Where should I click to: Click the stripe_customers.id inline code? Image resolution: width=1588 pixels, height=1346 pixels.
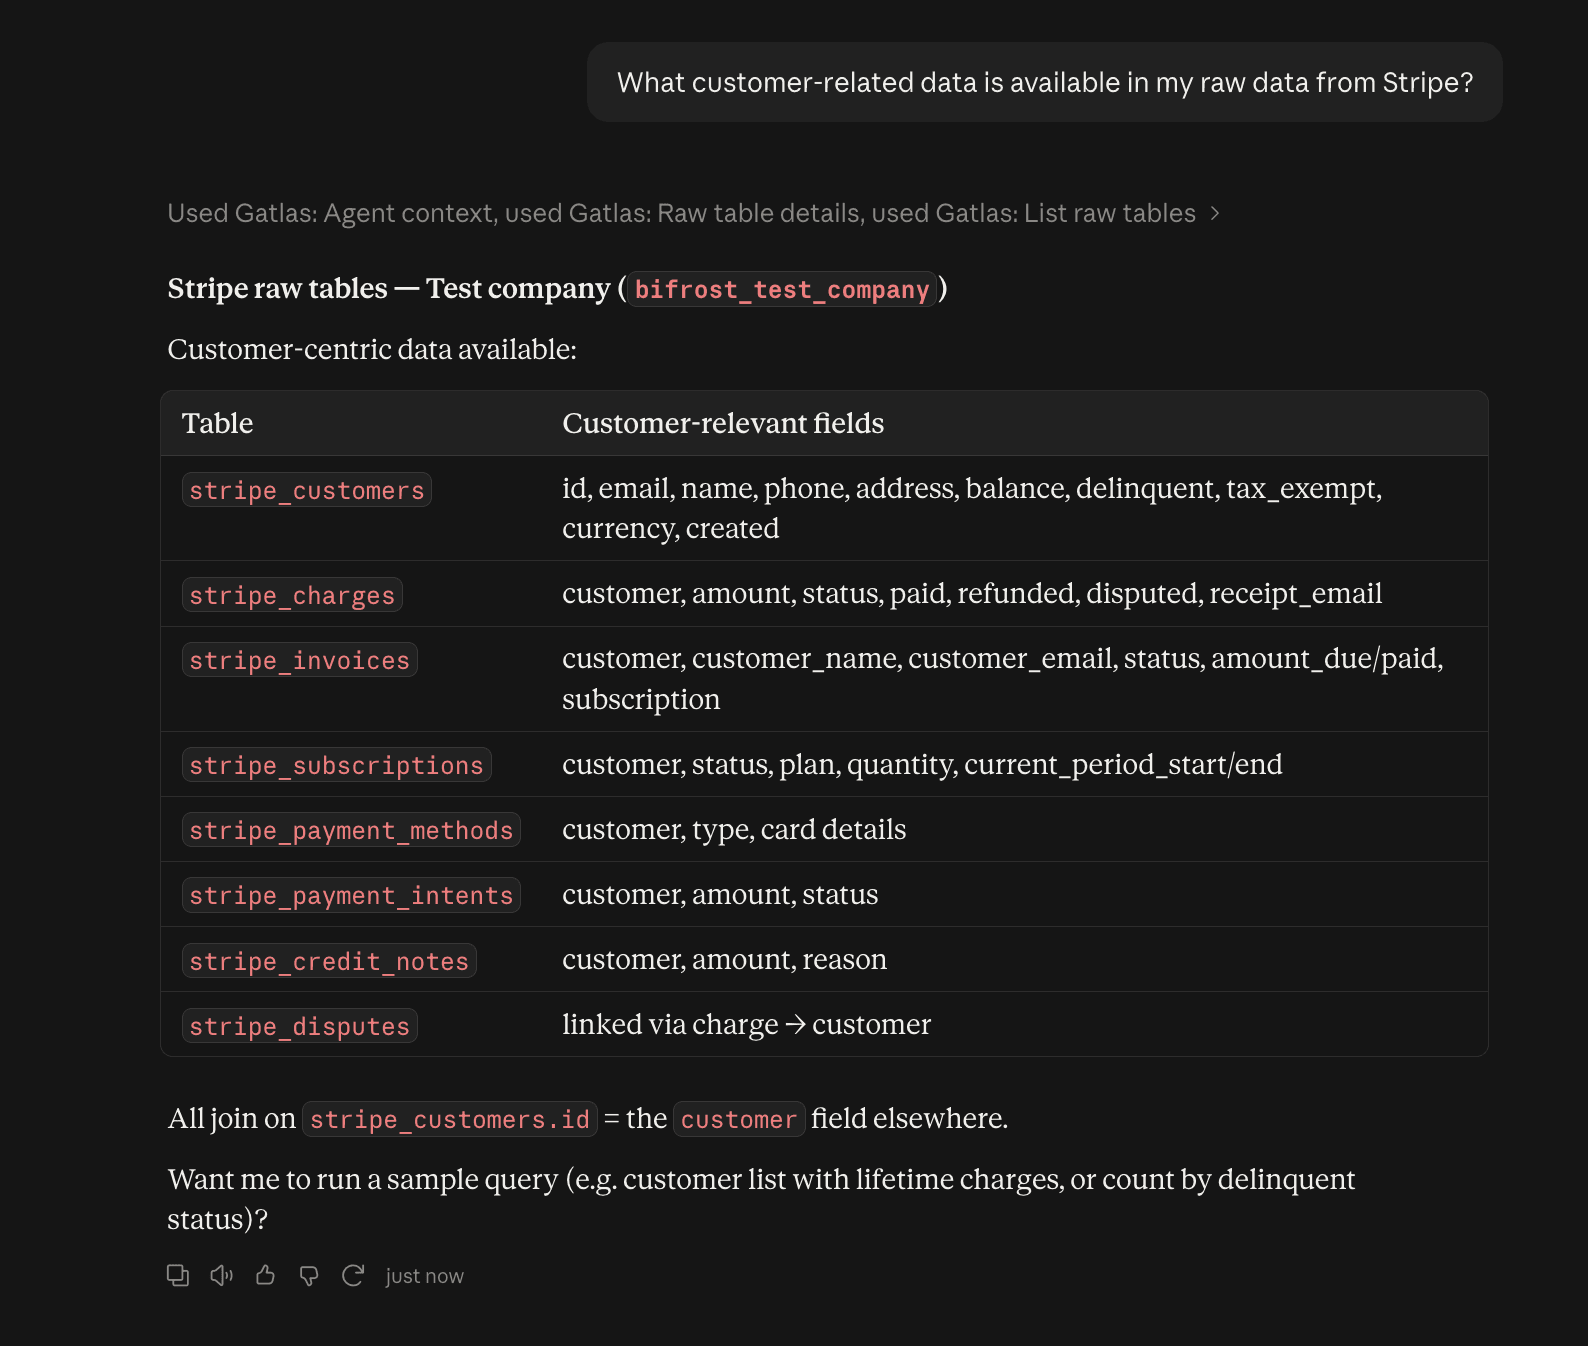pyautogui.click(x=450, y=1119)
